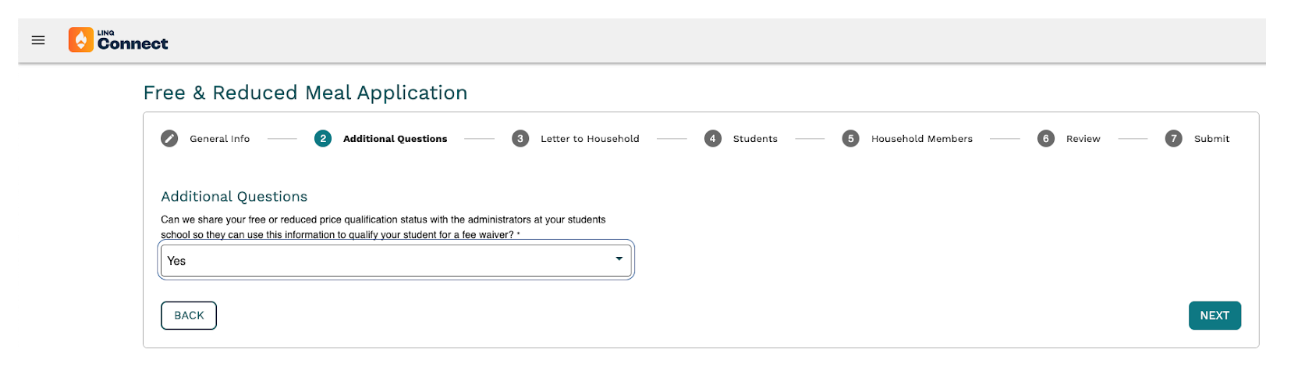Go to the Review step label
Screen dimensions: 1294x376
coord(1083,139)
